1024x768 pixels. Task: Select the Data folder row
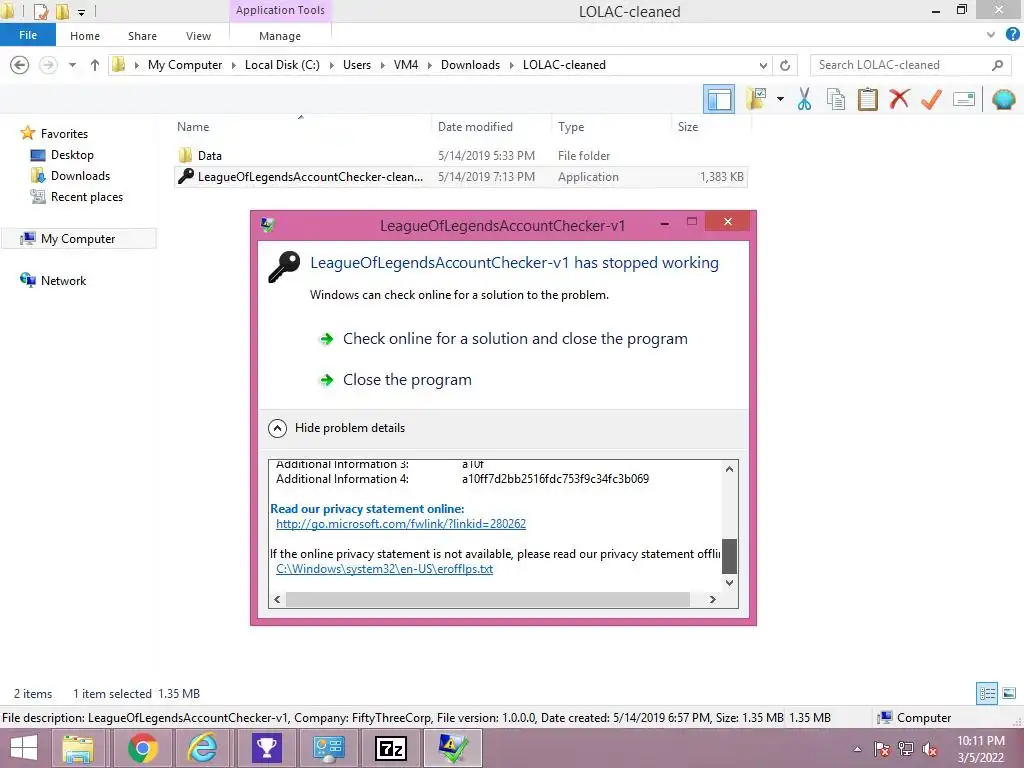(x=460, y=155)
